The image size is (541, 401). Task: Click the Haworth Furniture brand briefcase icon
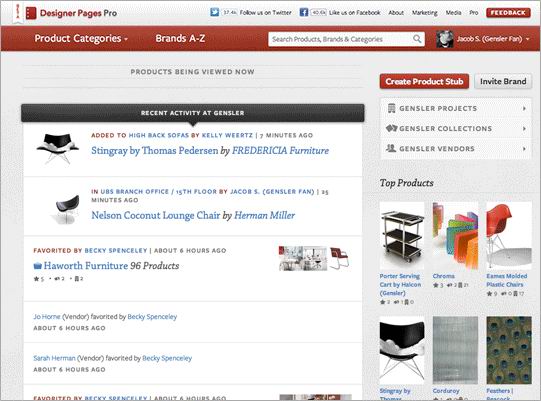pos(38,266)
